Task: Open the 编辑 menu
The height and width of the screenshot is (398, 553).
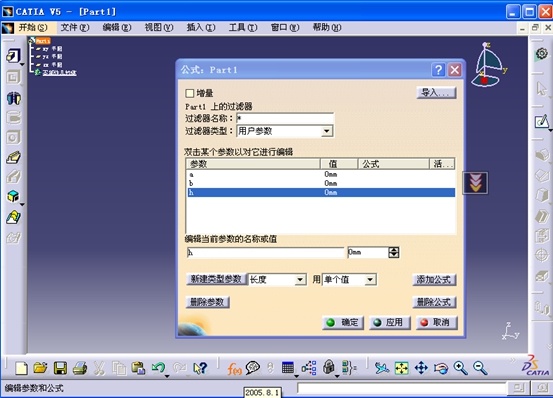Action: click(x=117, y=27)
